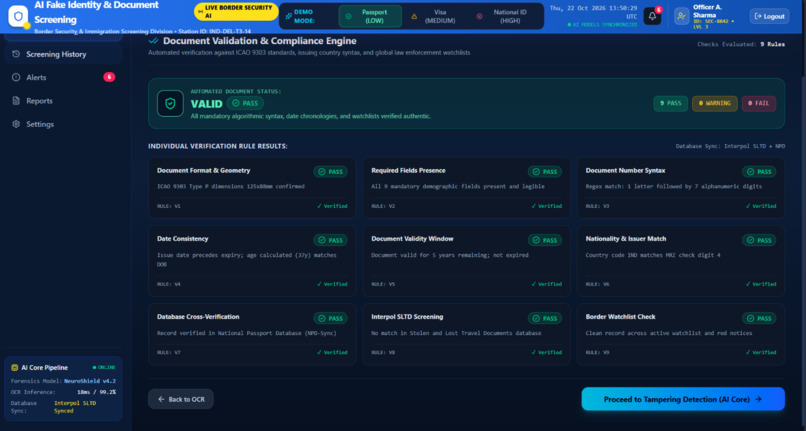Open Settings in the sidebar
Viewport: 806px width, 431px height.
tap(63, 124)
